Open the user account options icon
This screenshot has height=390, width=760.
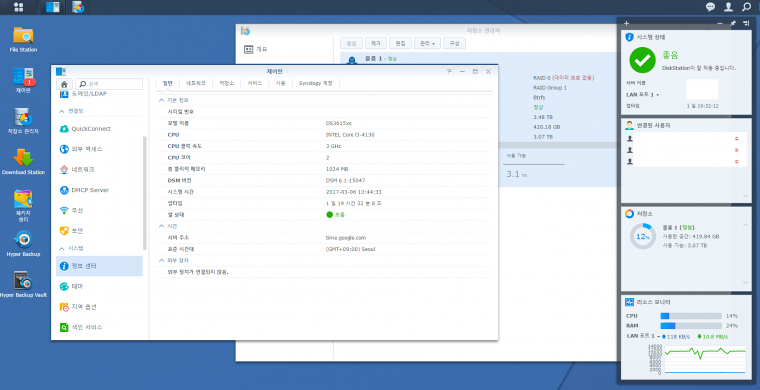tap(728, 7)
